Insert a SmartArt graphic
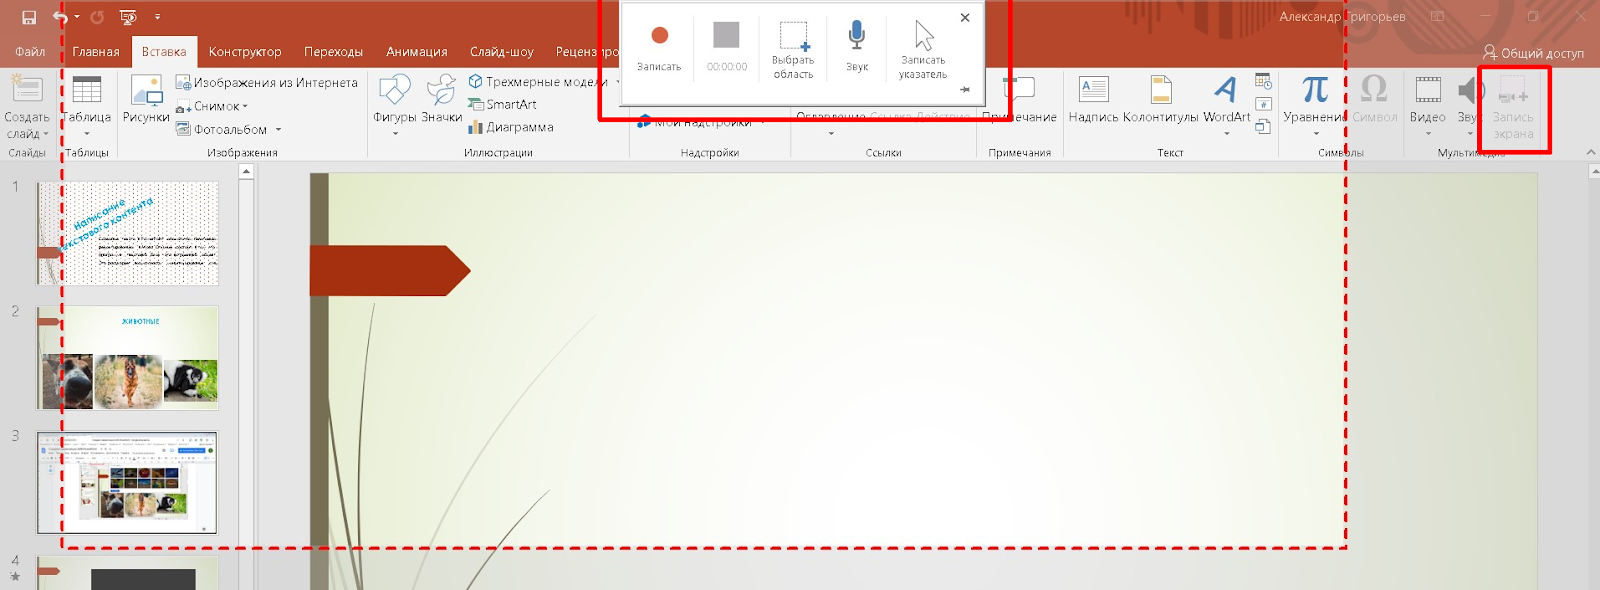 [503, 104]
